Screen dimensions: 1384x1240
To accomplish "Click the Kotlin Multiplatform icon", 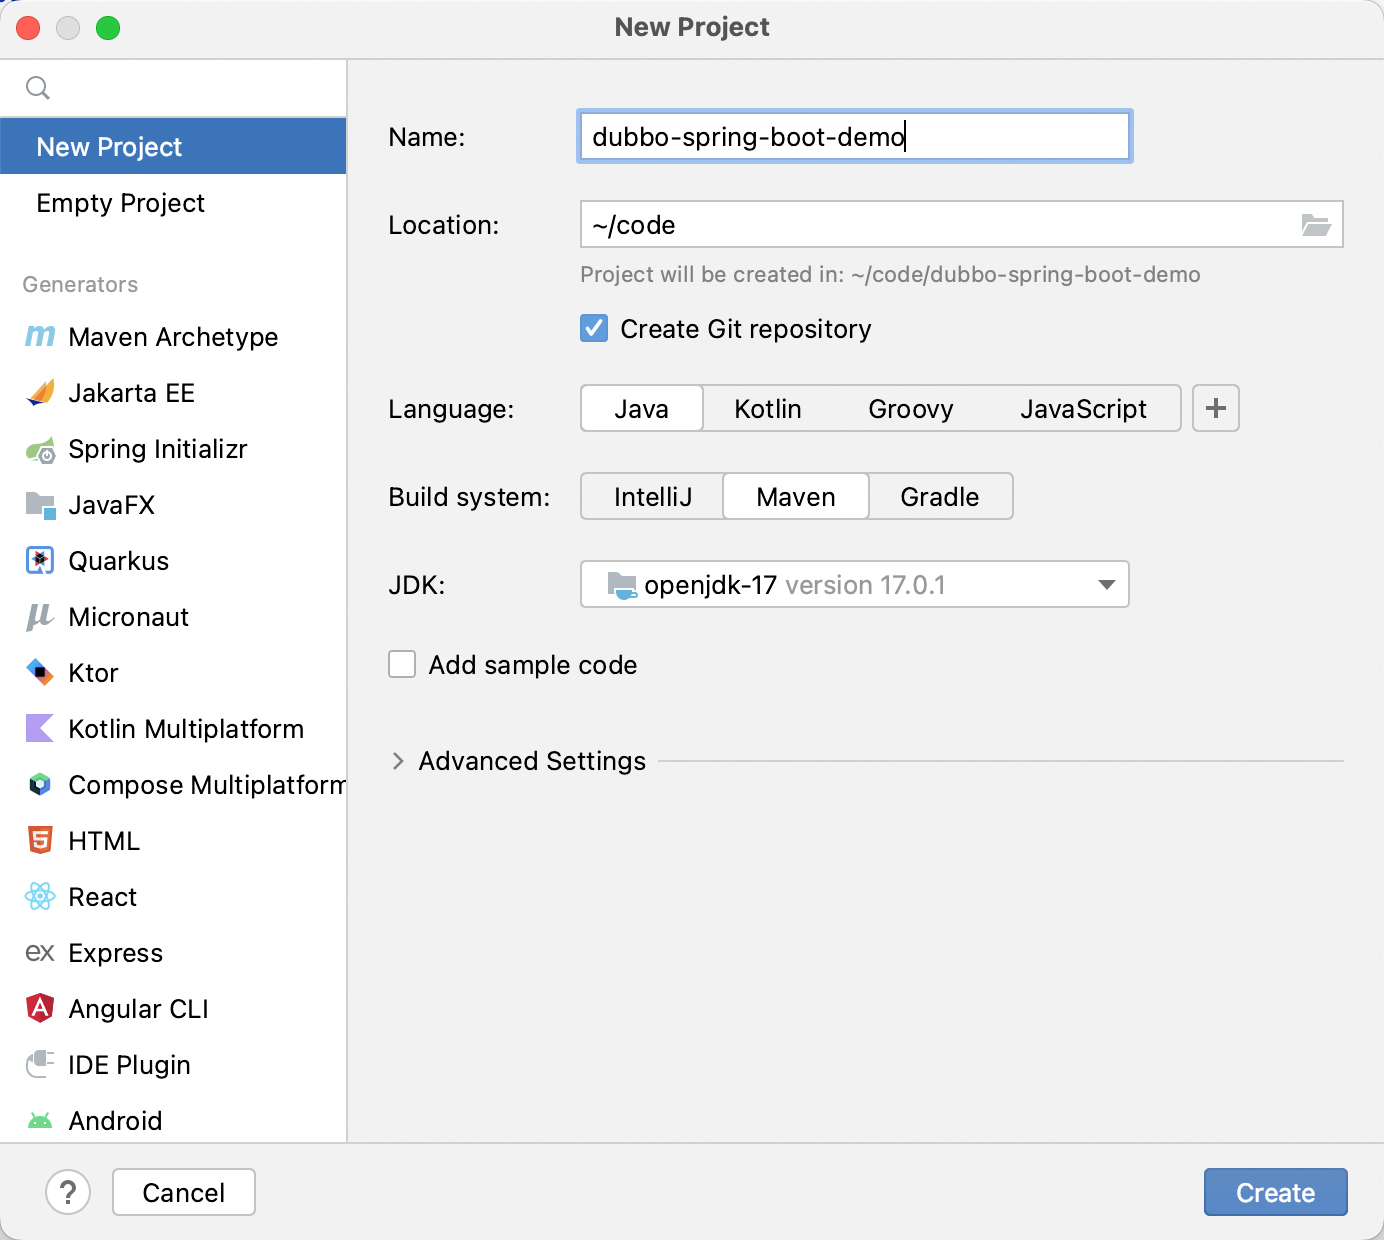I will click(40, 729).
